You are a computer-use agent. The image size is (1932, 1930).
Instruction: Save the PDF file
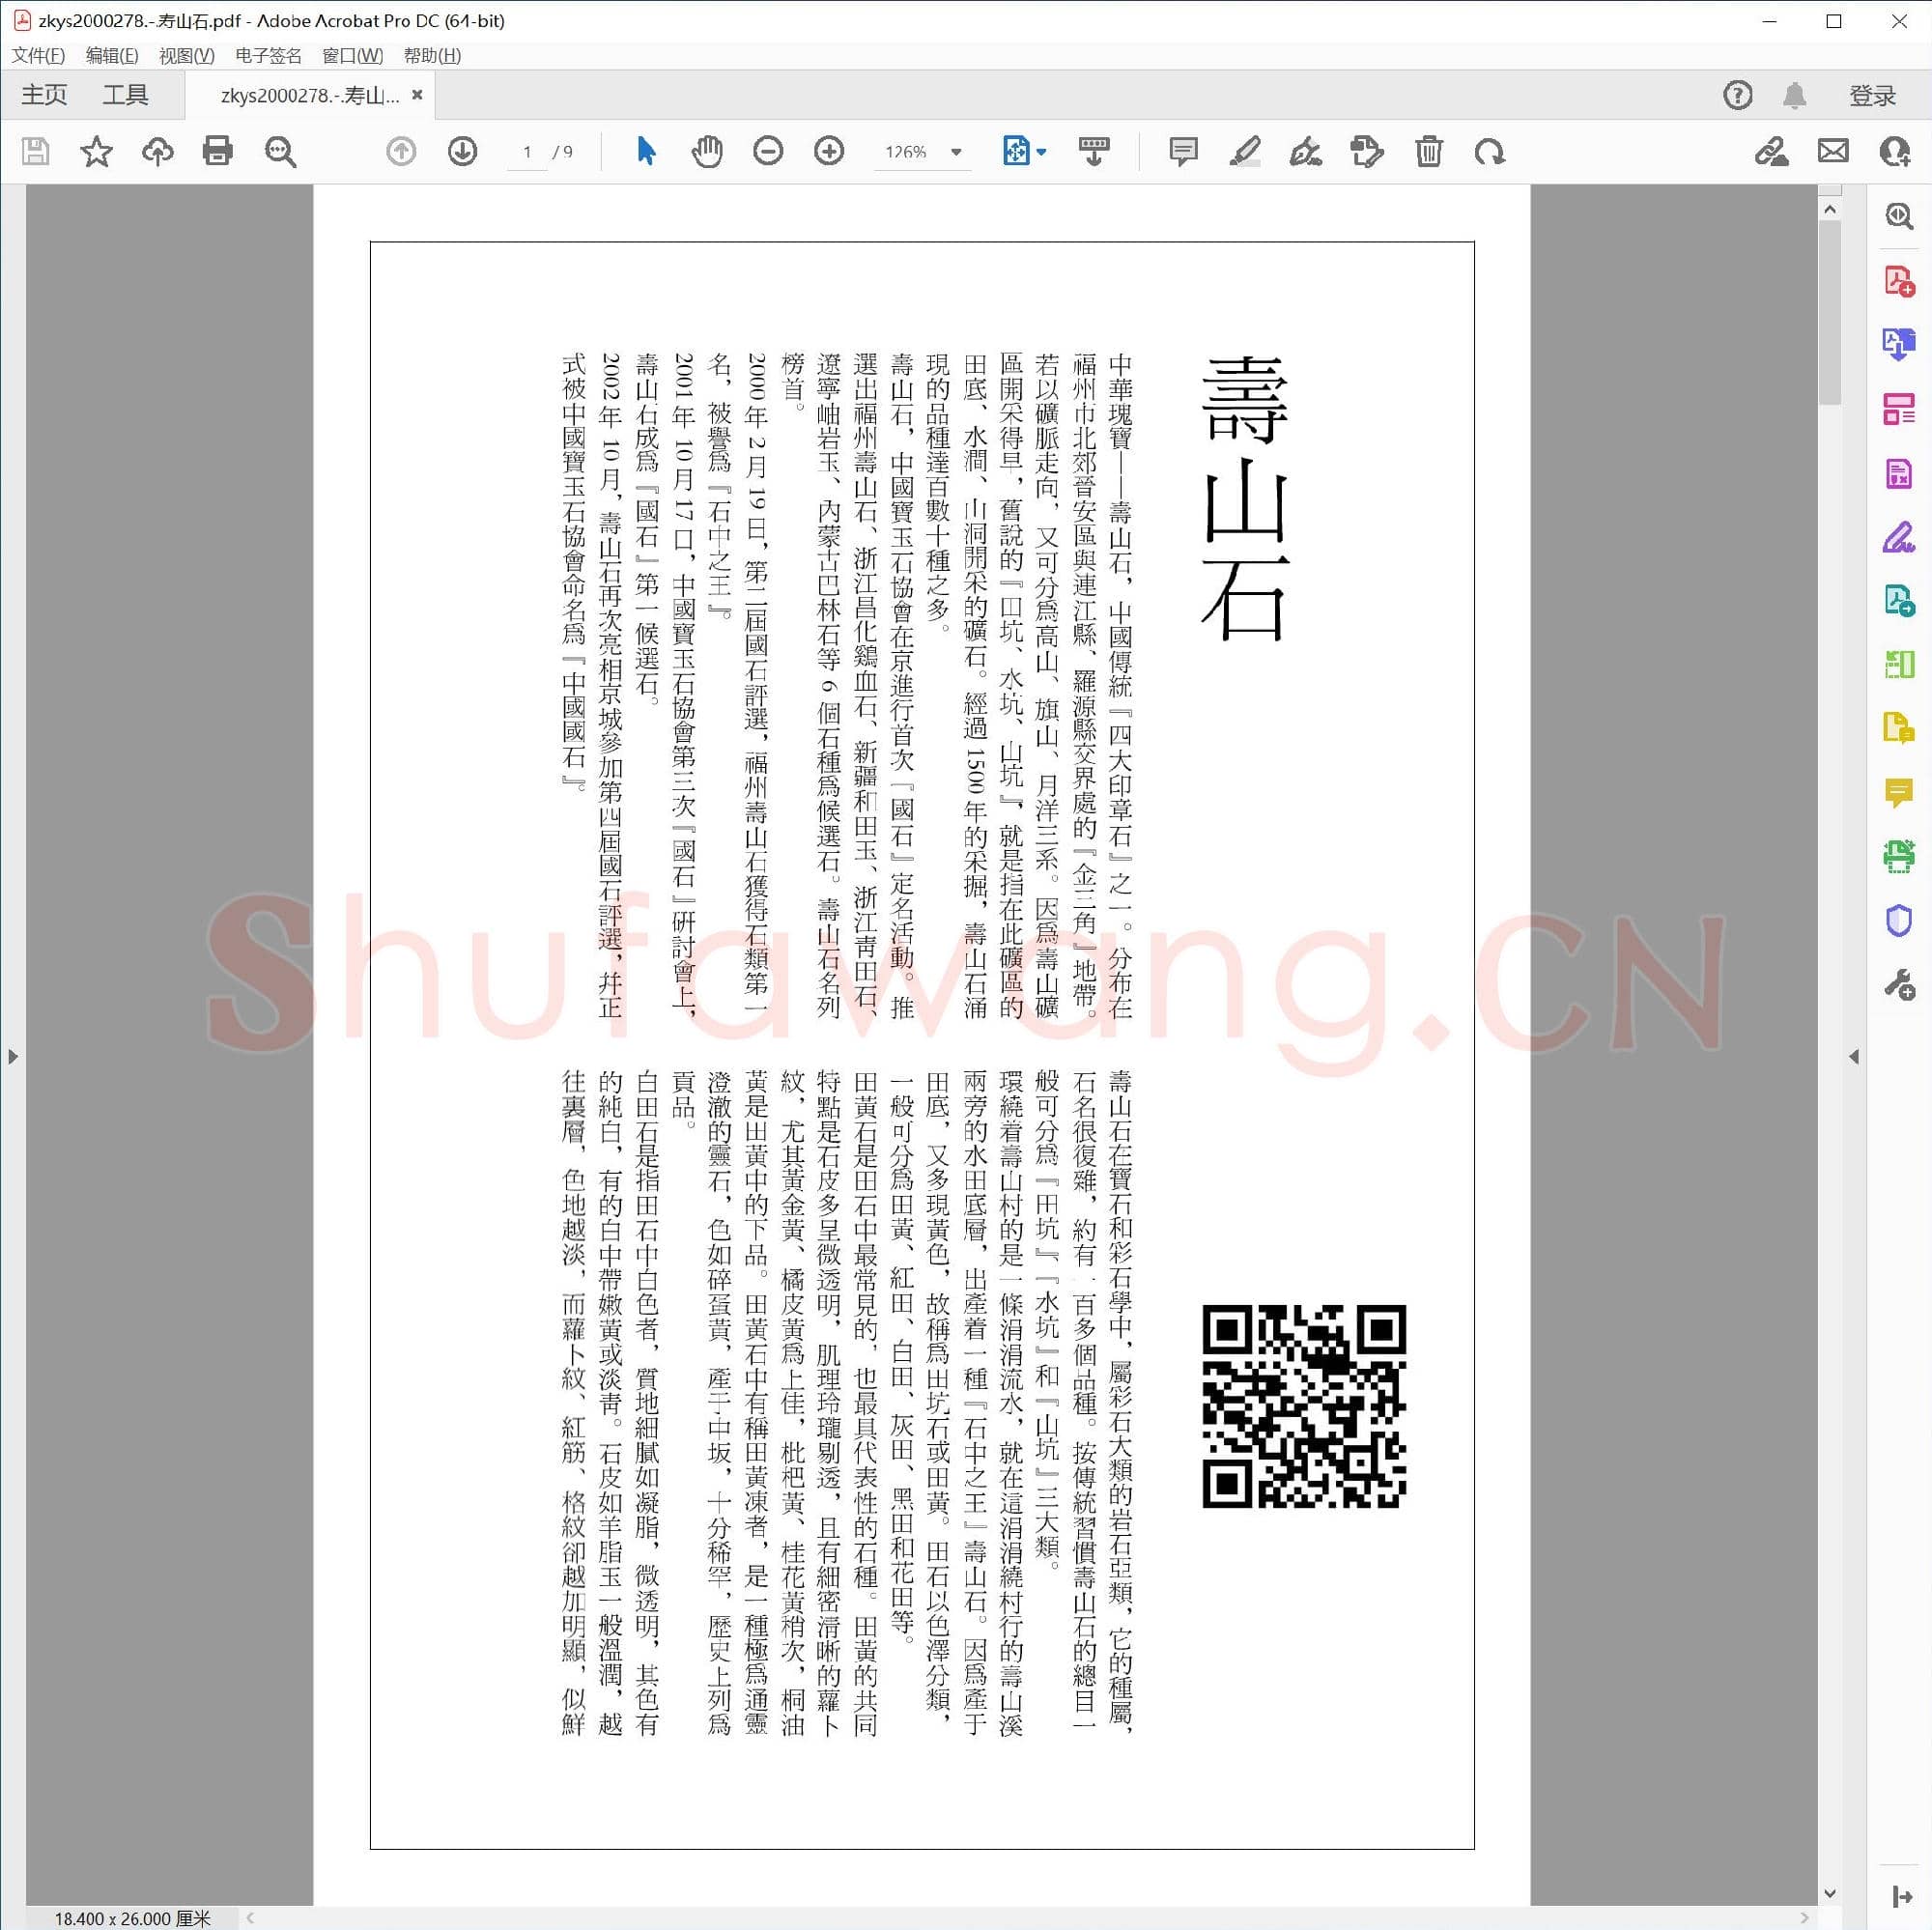point(36,152)
